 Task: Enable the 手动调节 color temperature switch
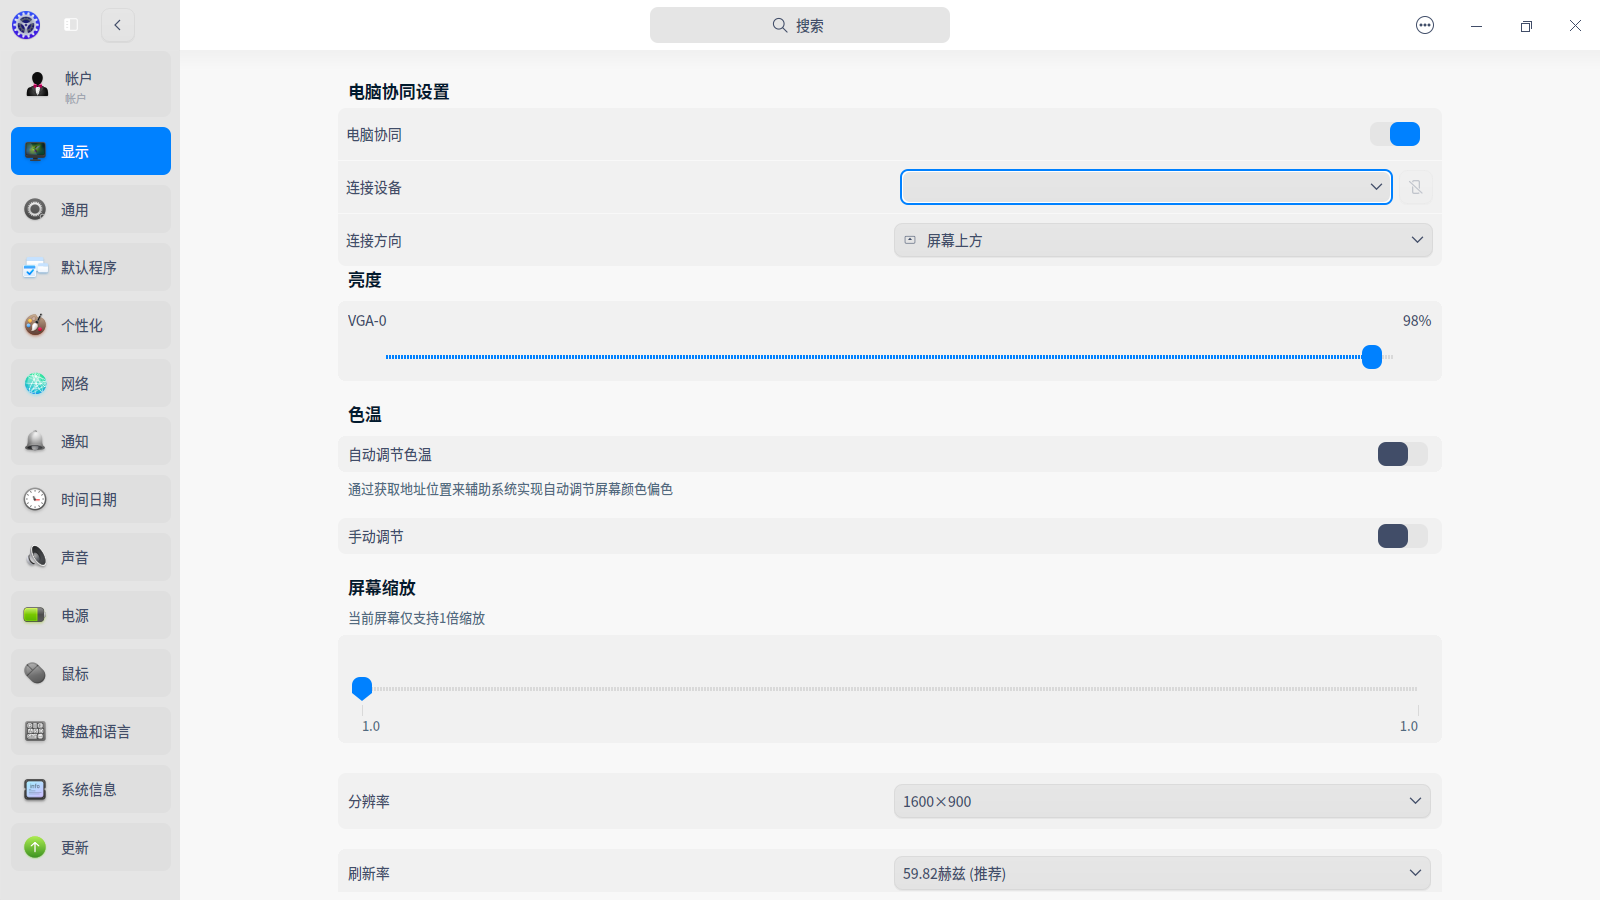pos(1402,536)
